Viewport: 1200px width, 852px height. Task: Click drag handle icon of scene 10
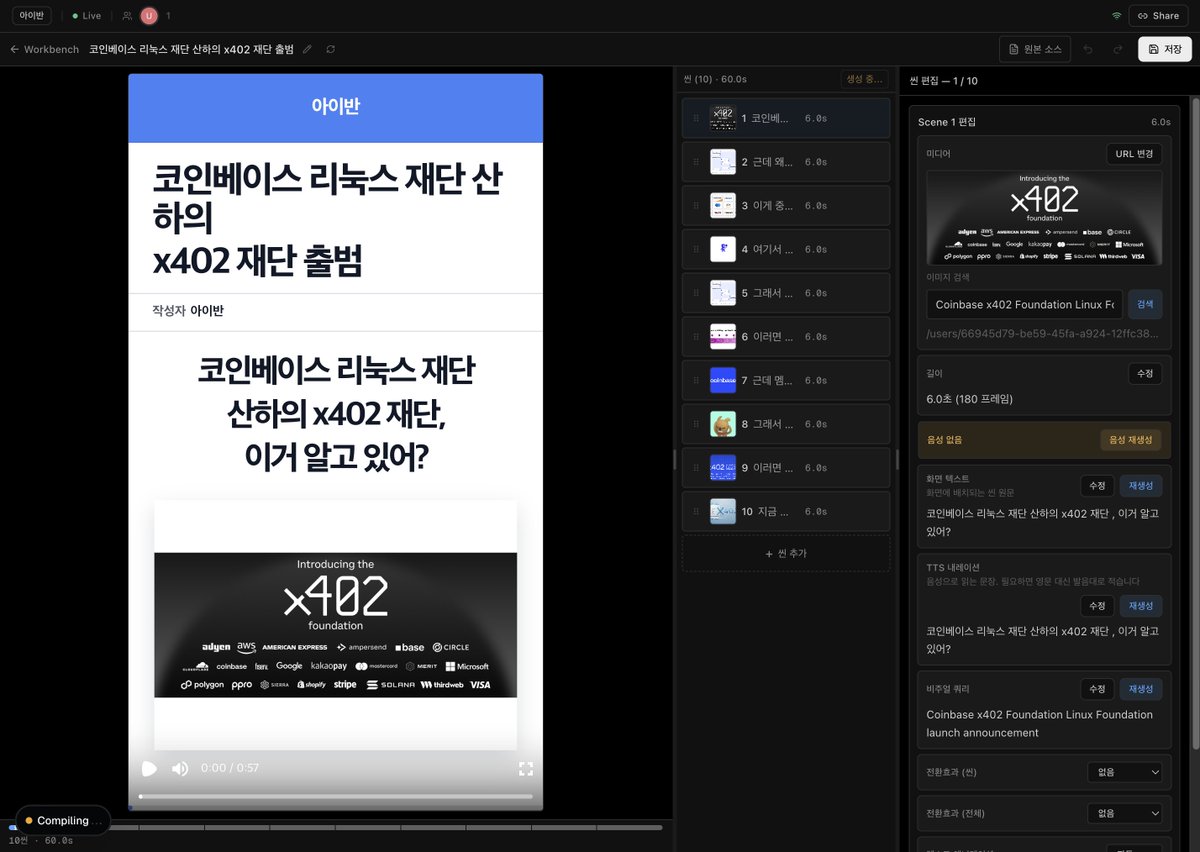[x=696, y=511]
